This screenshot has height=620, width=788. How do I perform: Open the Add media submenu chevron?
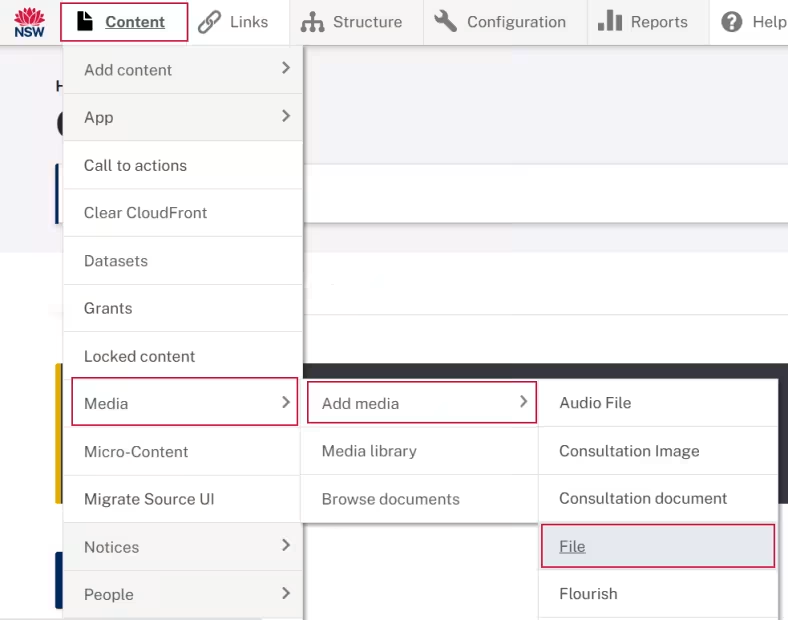pos(523,401)
